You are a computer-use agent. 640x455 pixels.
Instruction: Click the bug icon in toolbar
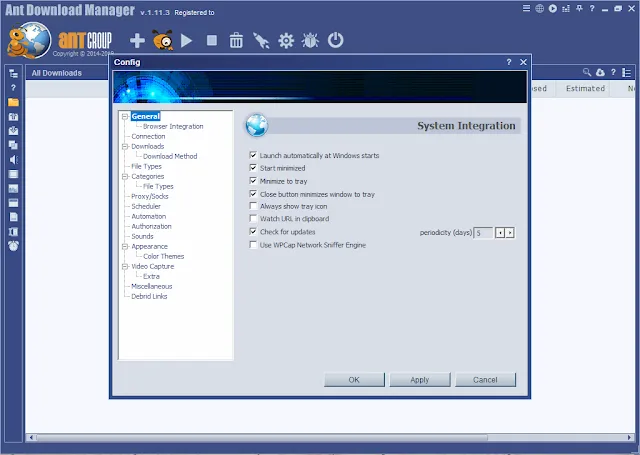(310, 41)
